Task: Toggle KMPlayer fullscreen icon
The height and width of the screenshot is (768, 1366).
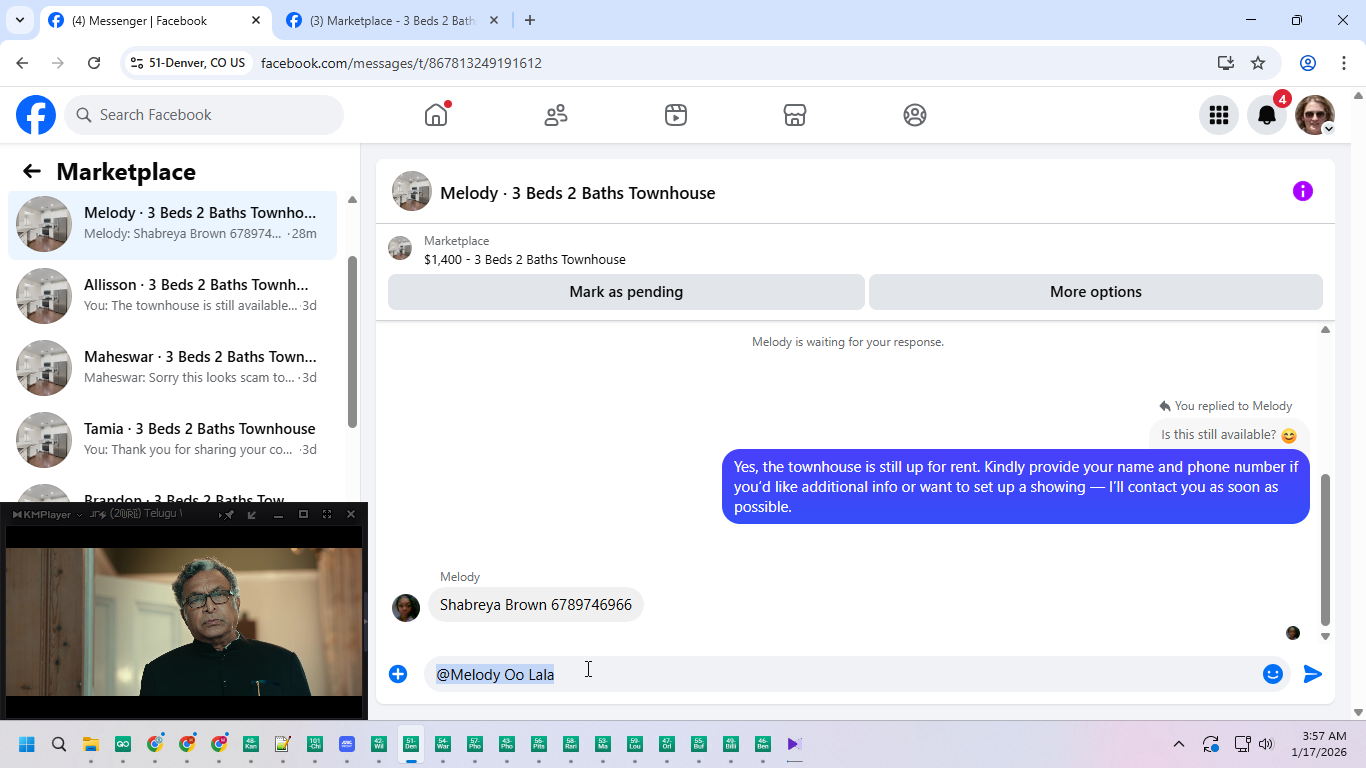Action: (x=327, y=514)
